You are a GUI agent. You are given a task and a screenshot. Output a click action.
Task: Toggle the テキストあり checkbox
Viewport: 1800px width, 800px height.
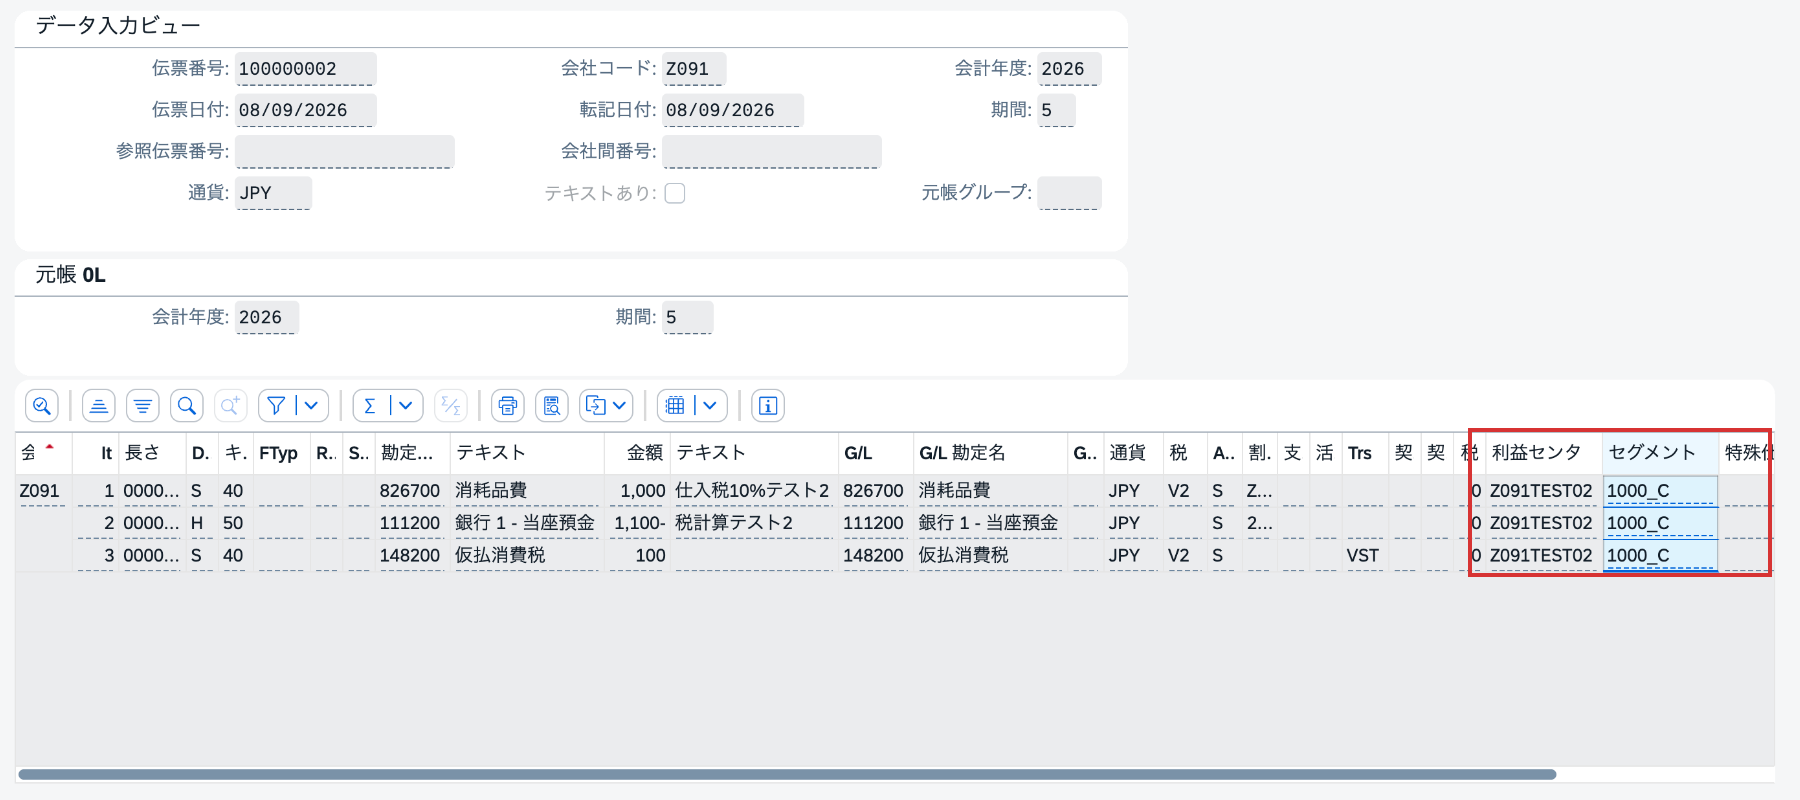click(675, 193)
